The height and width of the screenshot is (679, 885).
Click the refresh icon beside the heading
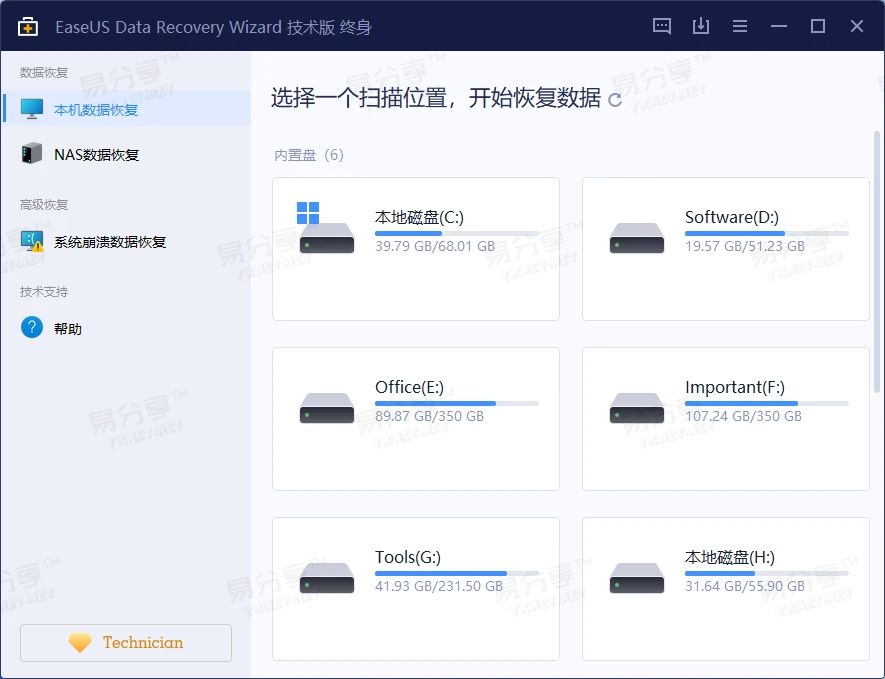(x=615, y=100)
